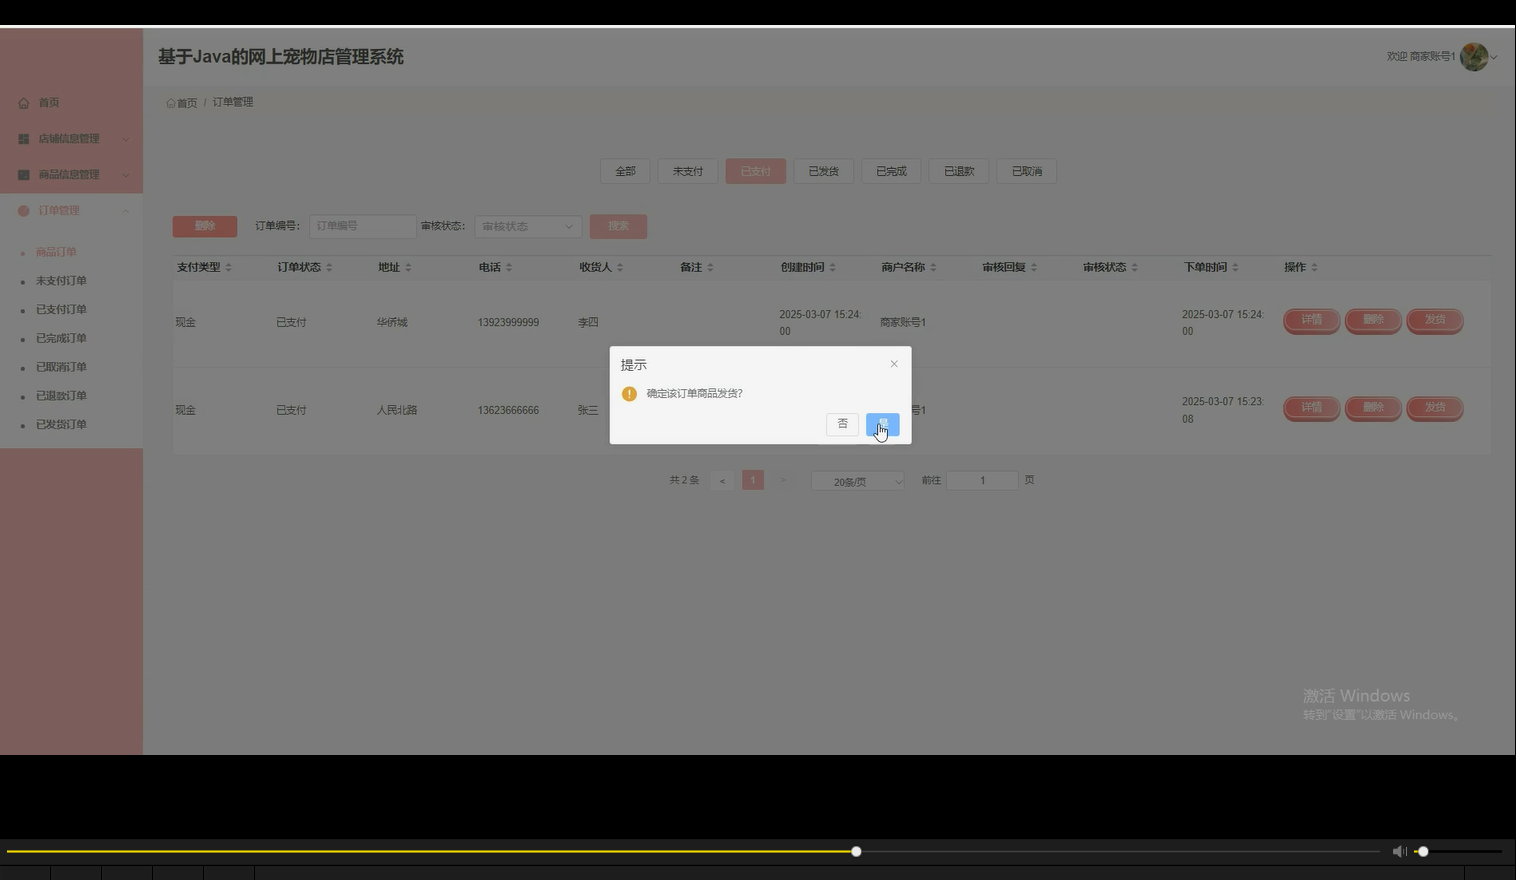Click the 搜索 search button
This screenshot has height=880, width=1516.
point(618,226)
